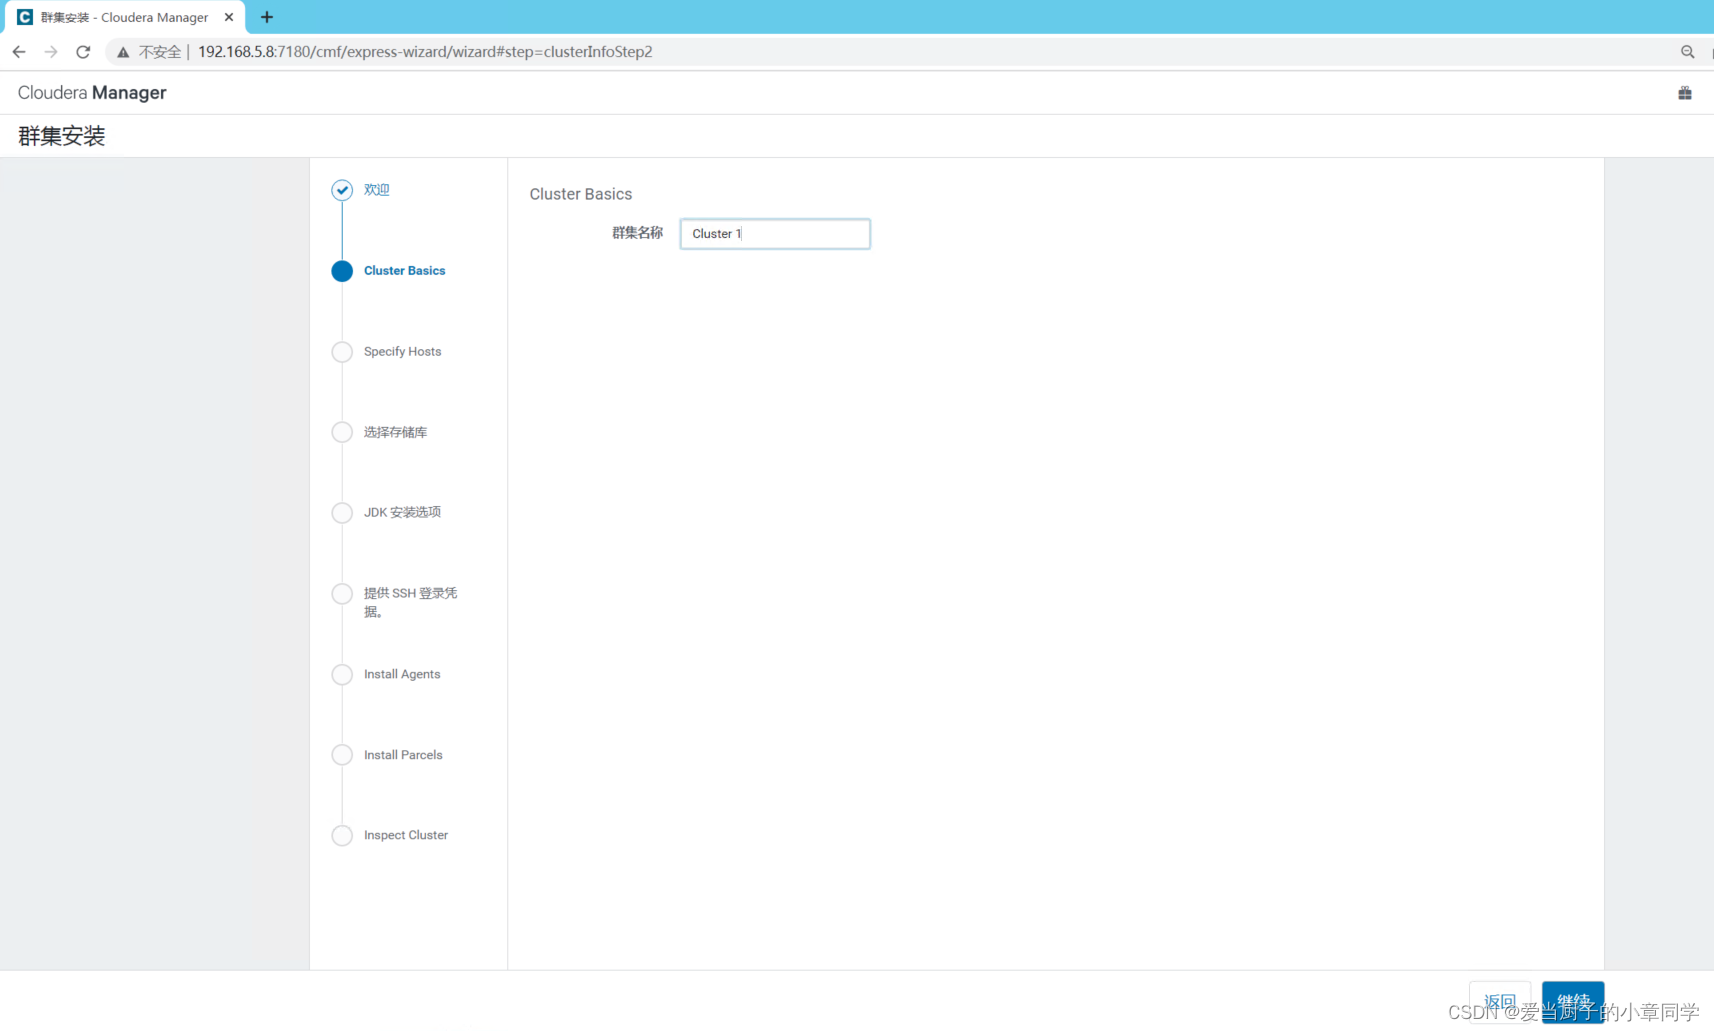Click the Cloudera Manager logo text

coord(92,93)
